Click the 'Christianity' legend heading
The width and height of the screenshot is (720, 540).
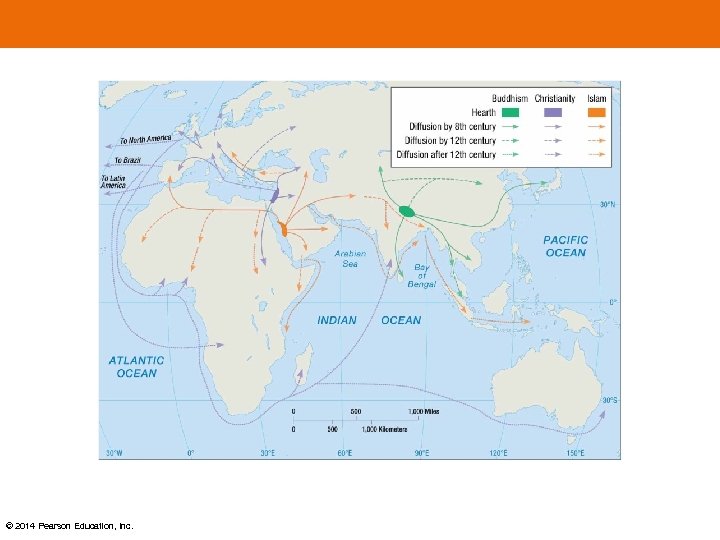pos(555,98)
